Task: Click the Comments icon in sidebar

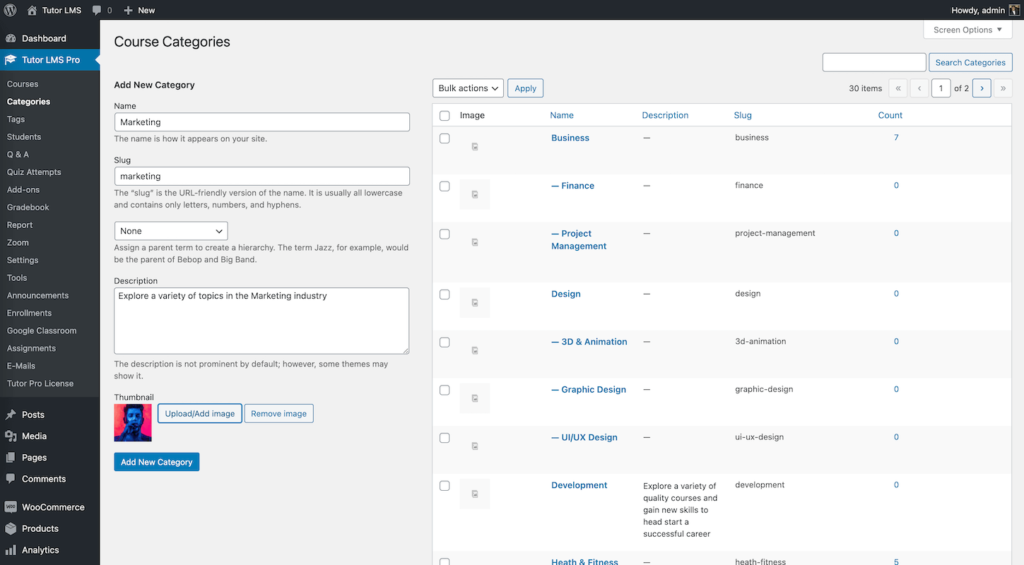Action: tap(10, 479)
